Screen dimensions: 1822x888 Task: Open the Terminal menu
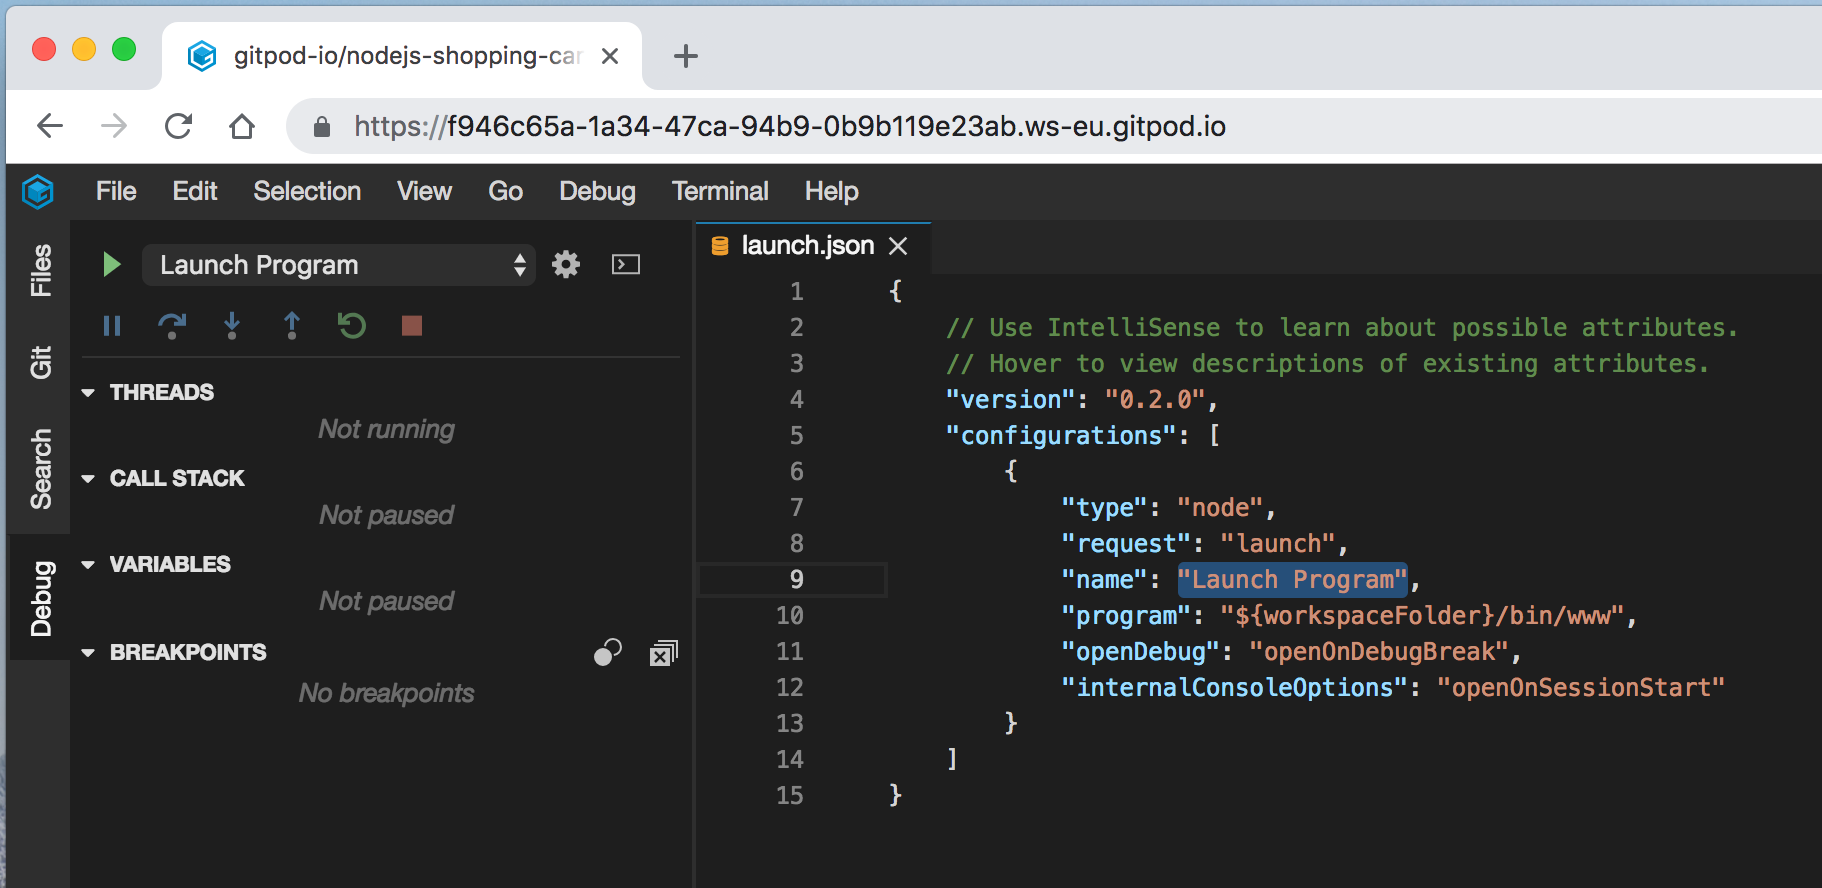[720, 191]
